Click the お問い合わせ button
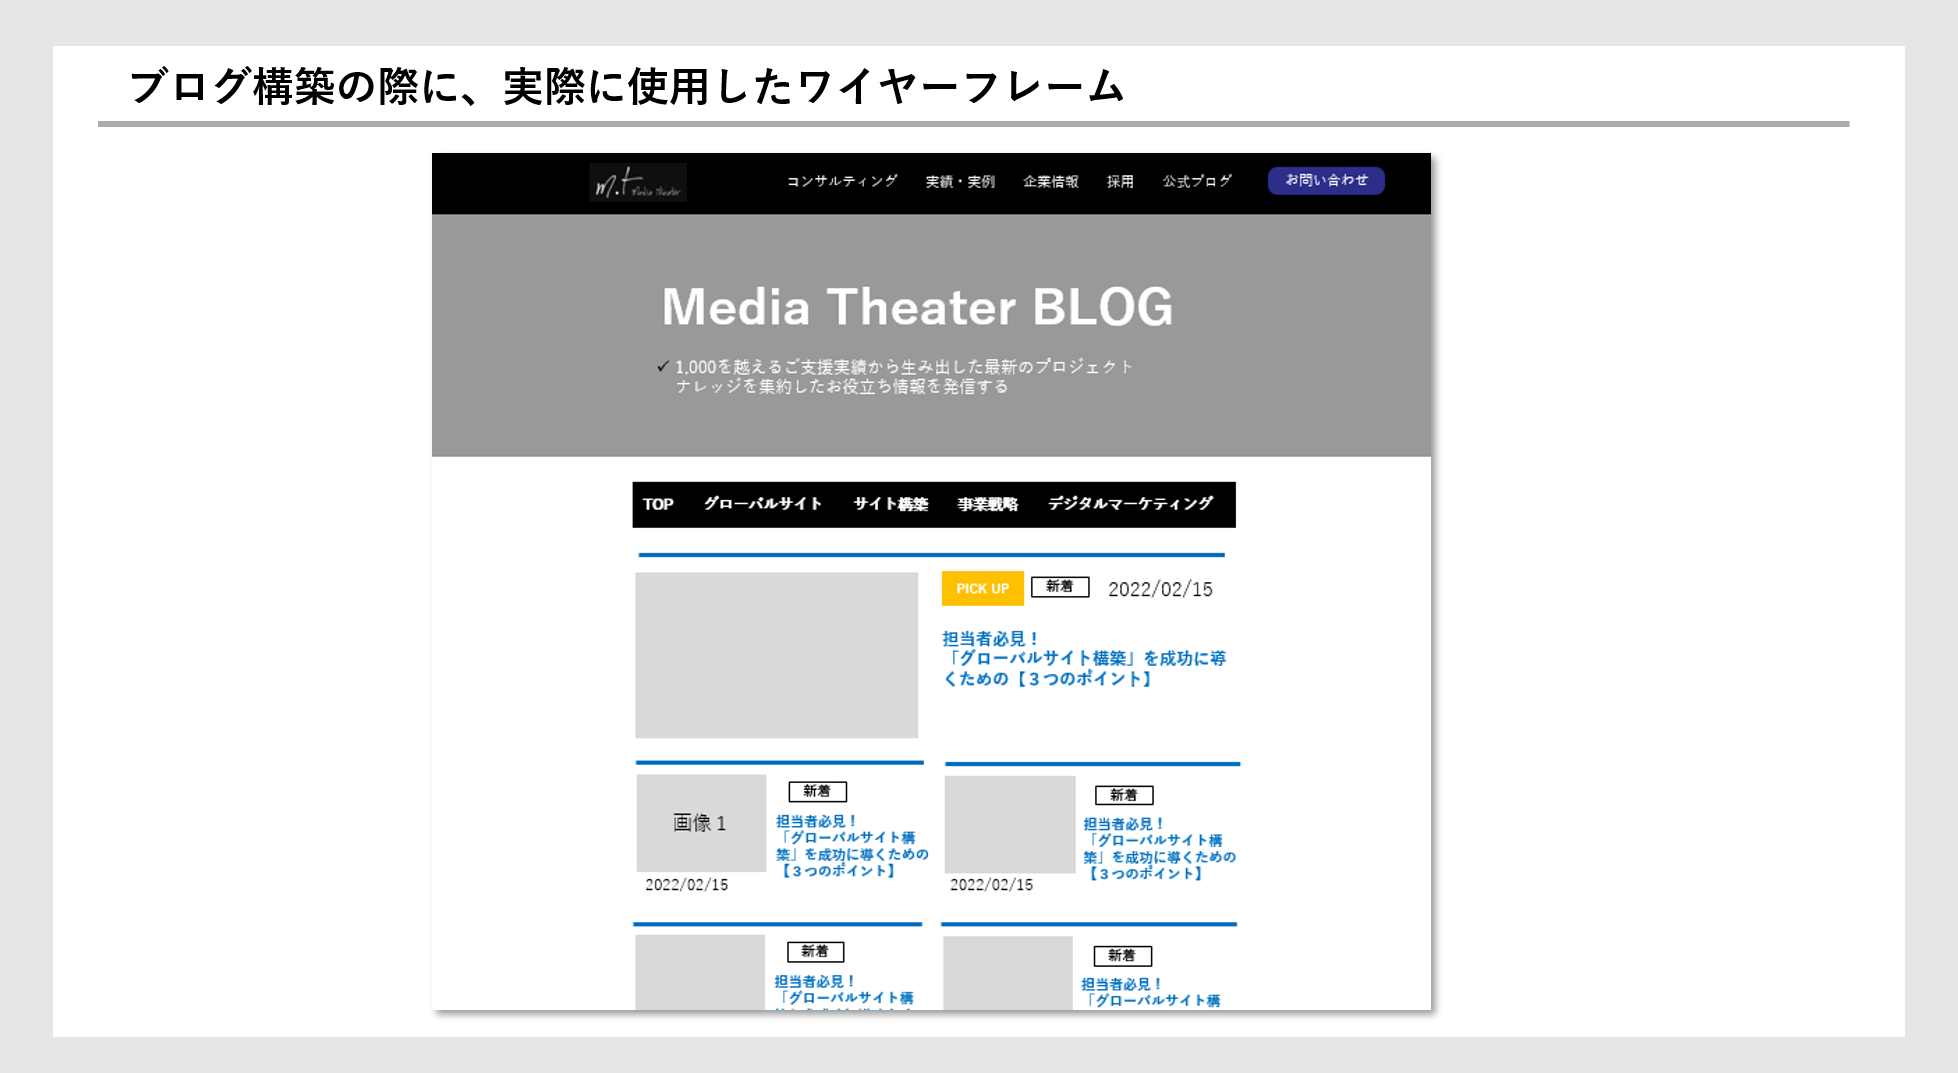 click(1326, 181)
